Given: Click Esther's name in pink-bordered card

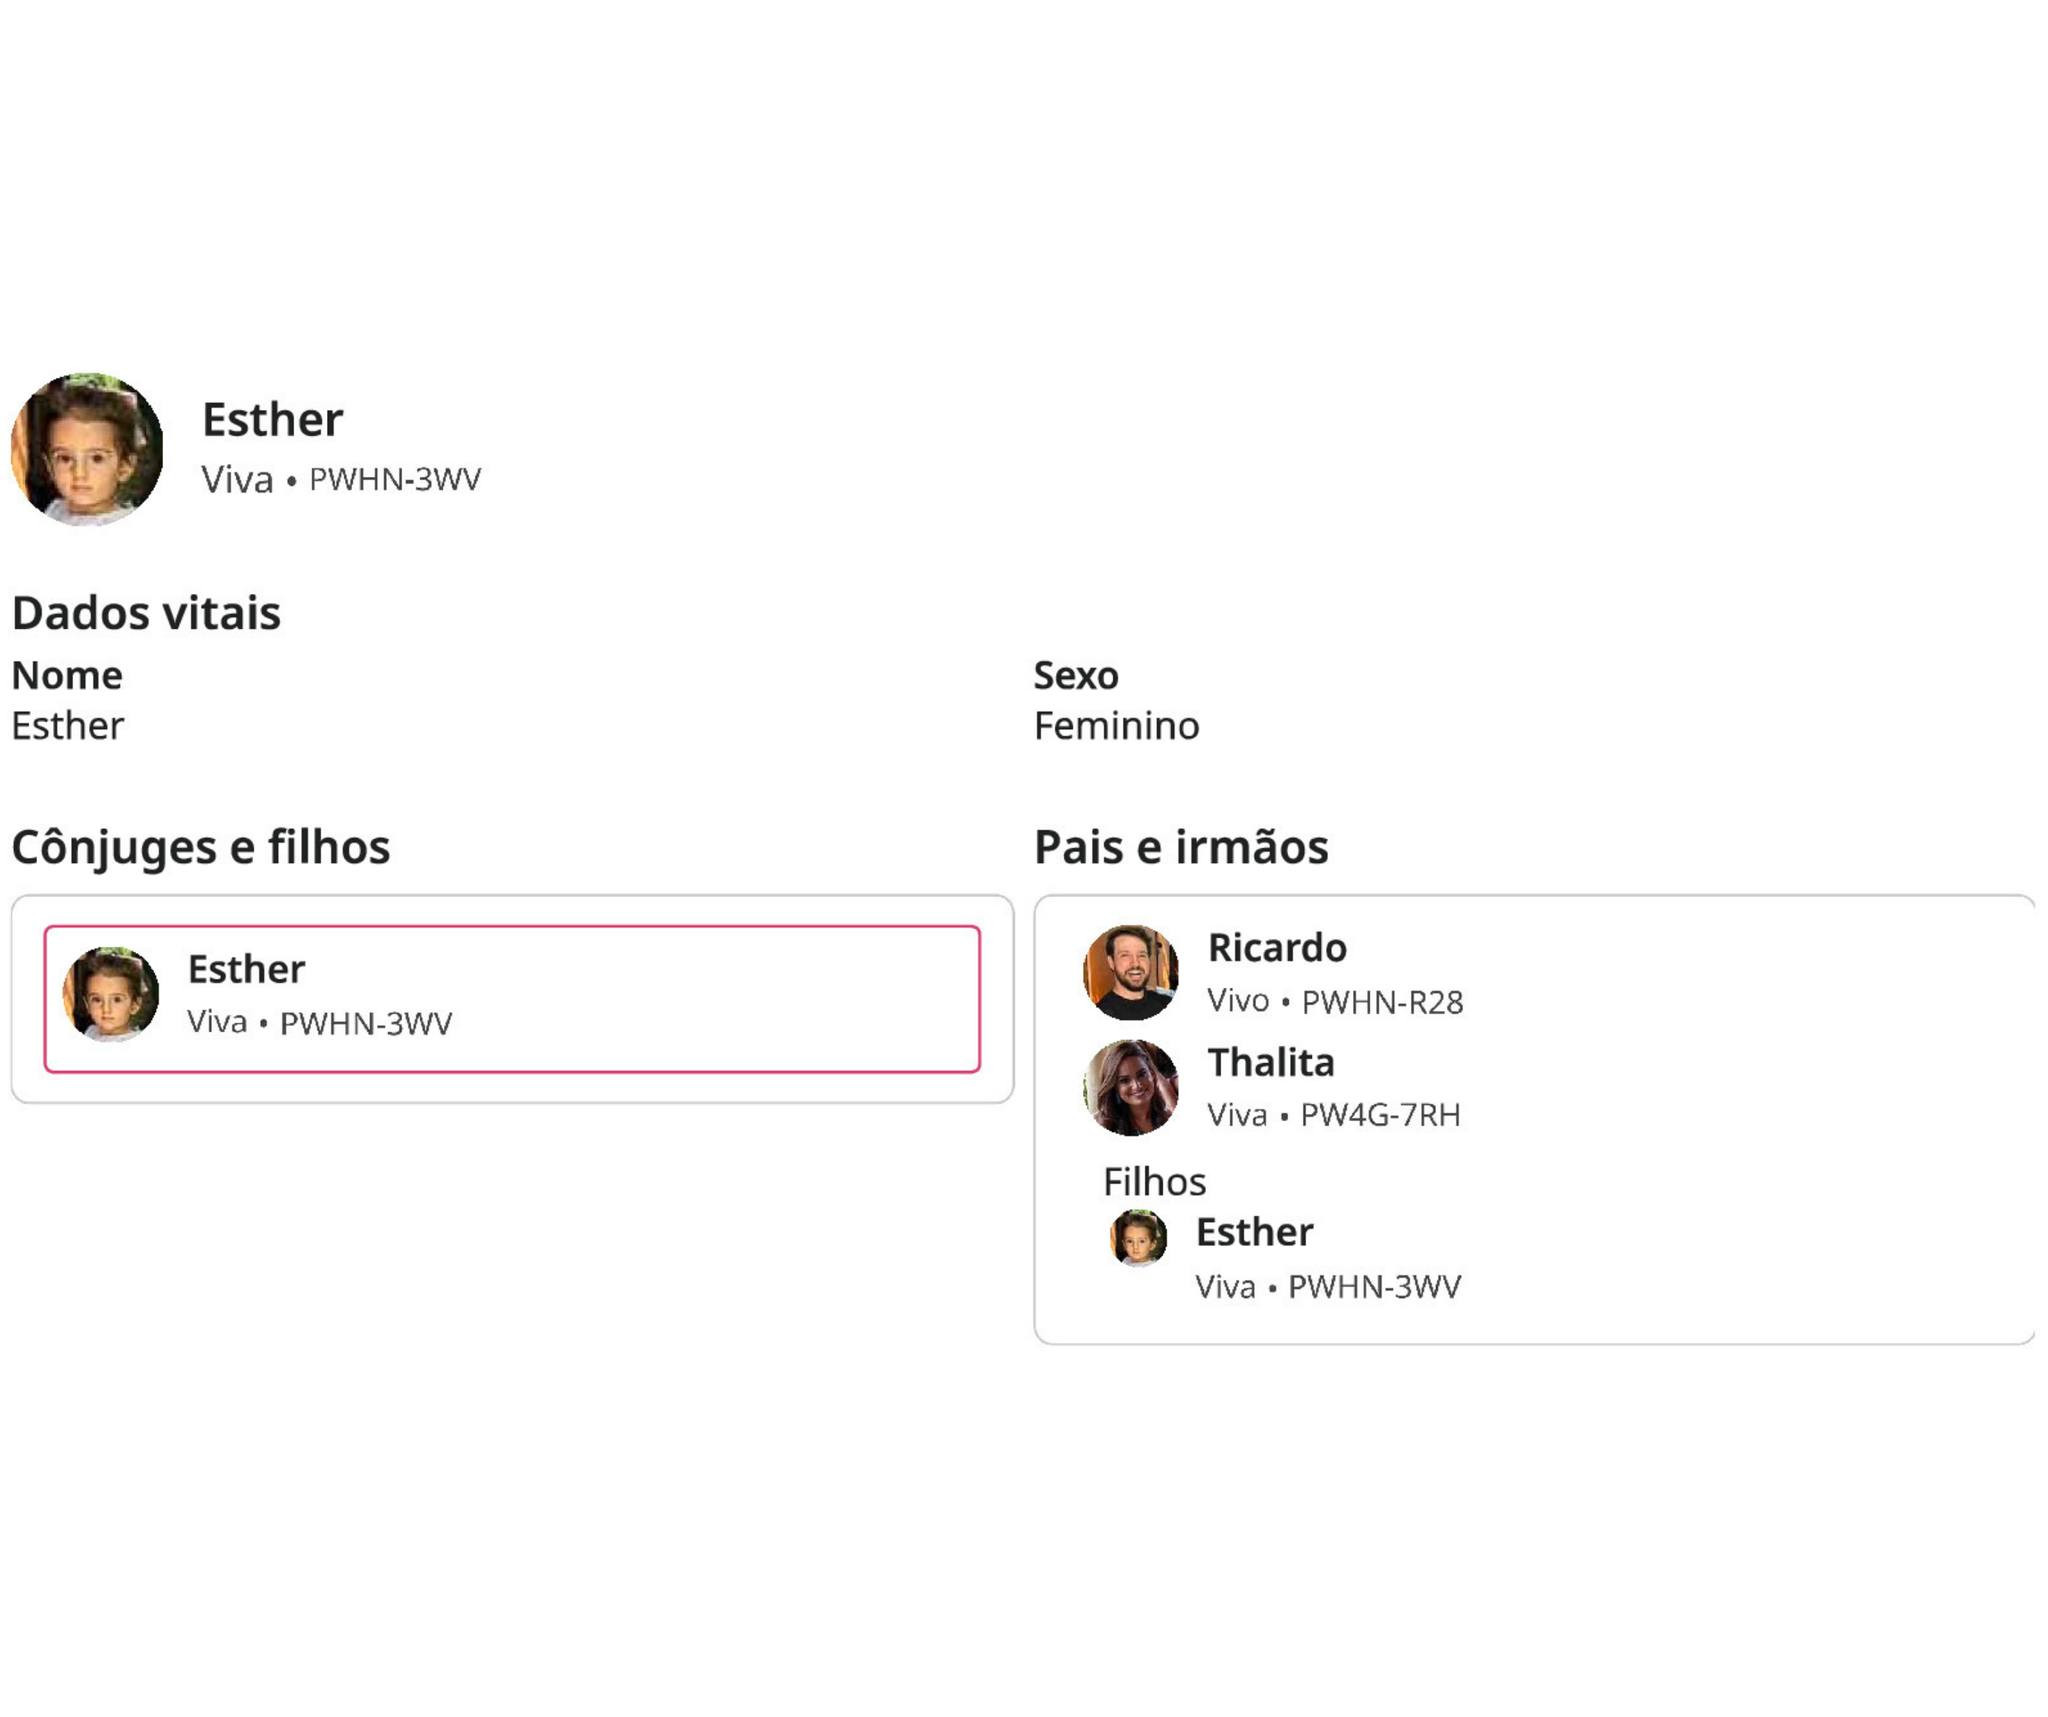Looking at the screenshot, I should click(246, 969).
